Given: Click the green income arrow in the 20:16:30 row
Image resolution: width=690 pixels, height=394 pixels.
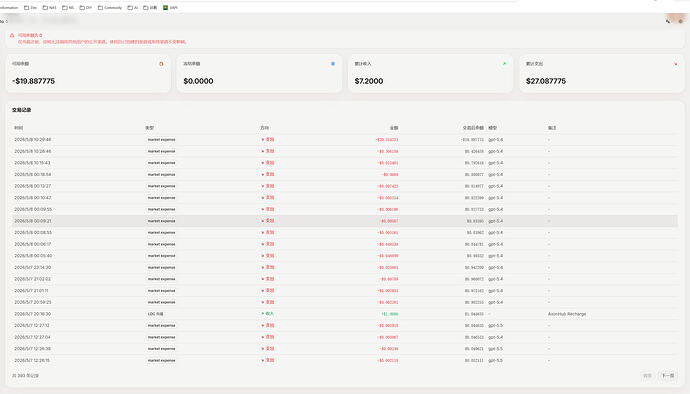Looking at the screenshot, I should 263,314.
